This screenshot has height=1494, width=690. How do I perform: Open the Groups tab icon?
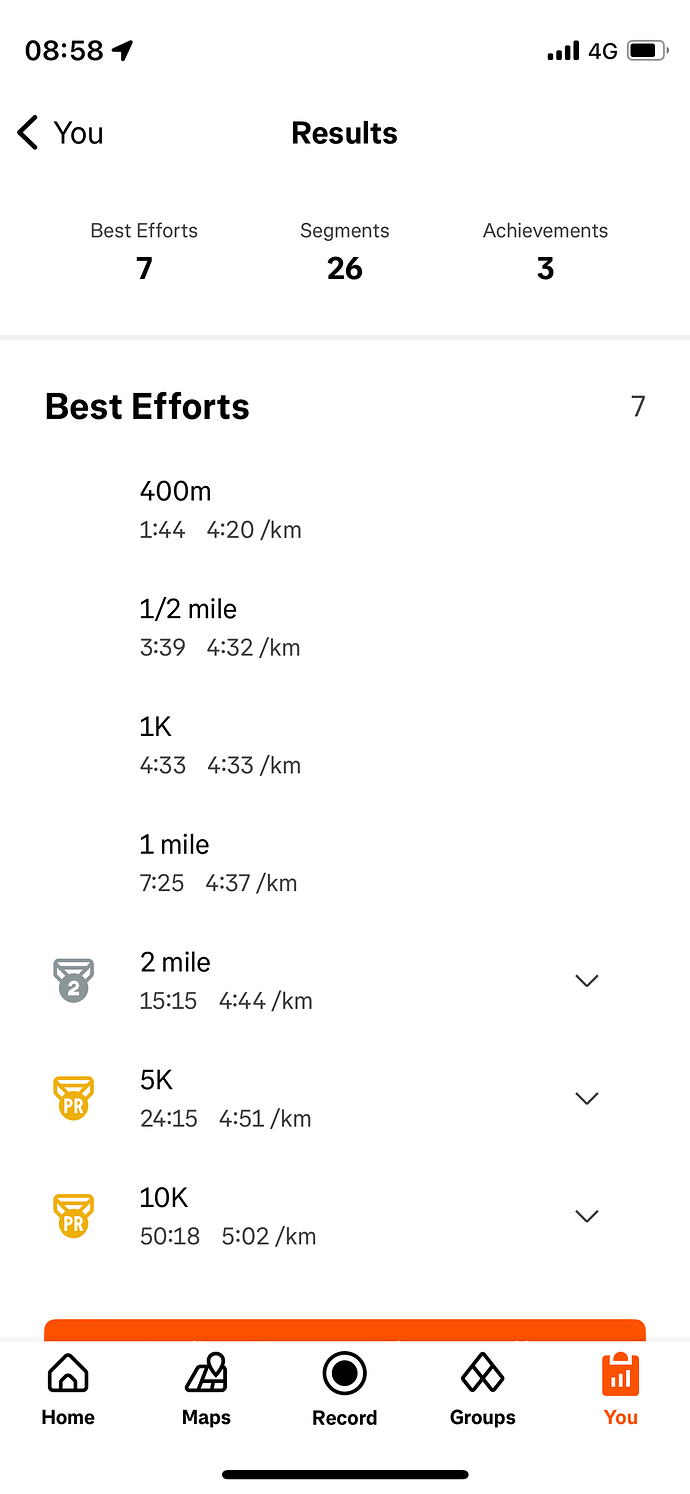coord(482,1374)
